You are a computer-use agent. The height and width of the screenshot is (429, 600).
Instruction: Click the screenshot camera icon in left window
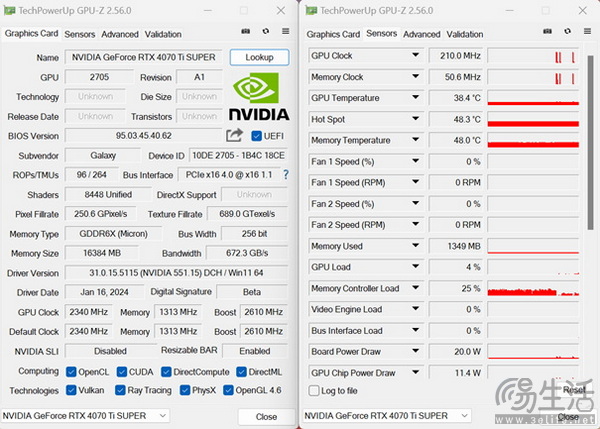(x=246, y=31)
